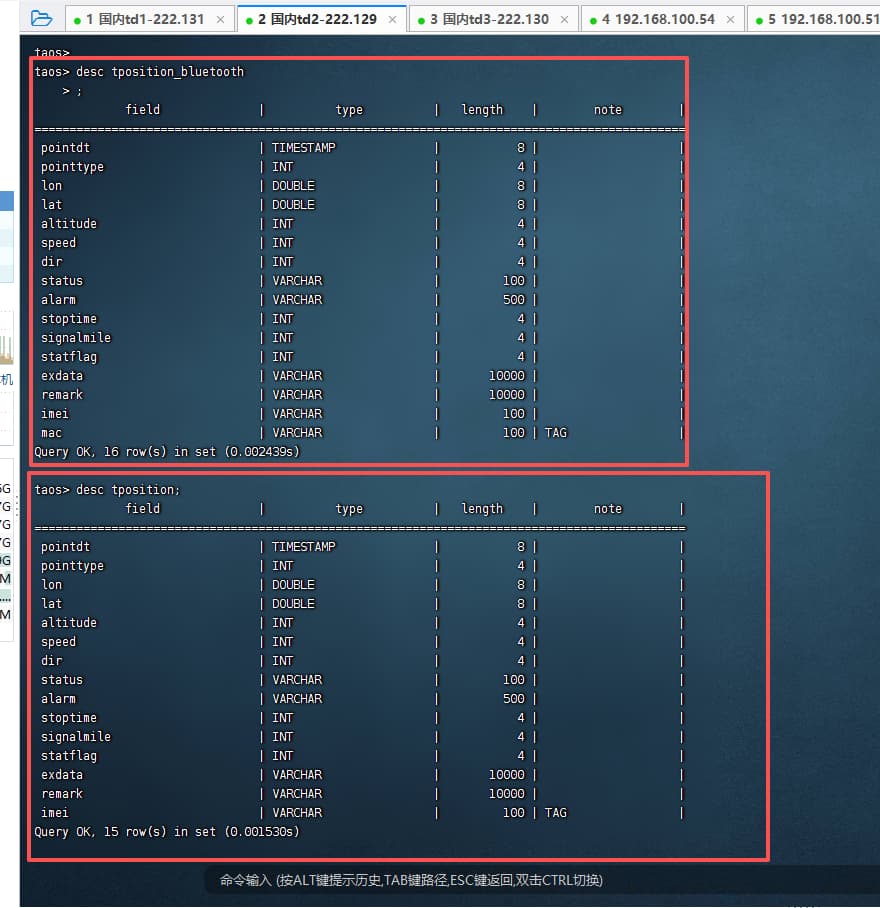880x908 pixels.
Task: Open the 3 国内td3-222.130 tab
Action: (489, 19)
